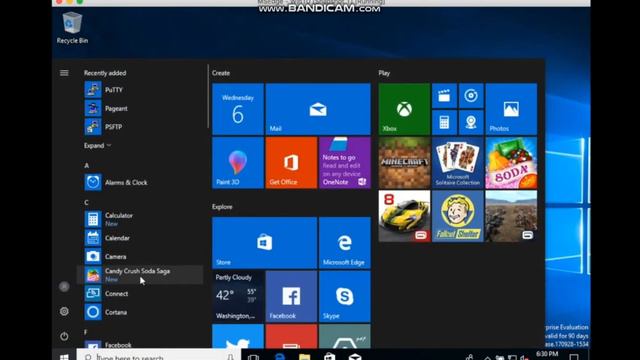Open Microsoft Solitaire Collection tile

tap(458, 162)
